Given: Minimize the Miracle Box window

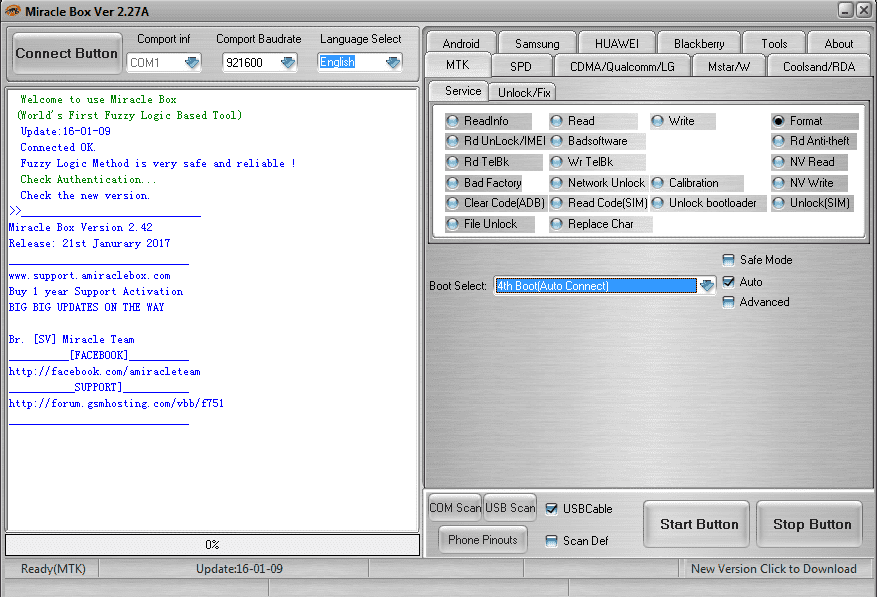Looking at the screenshot, I should tap(845, 10).
